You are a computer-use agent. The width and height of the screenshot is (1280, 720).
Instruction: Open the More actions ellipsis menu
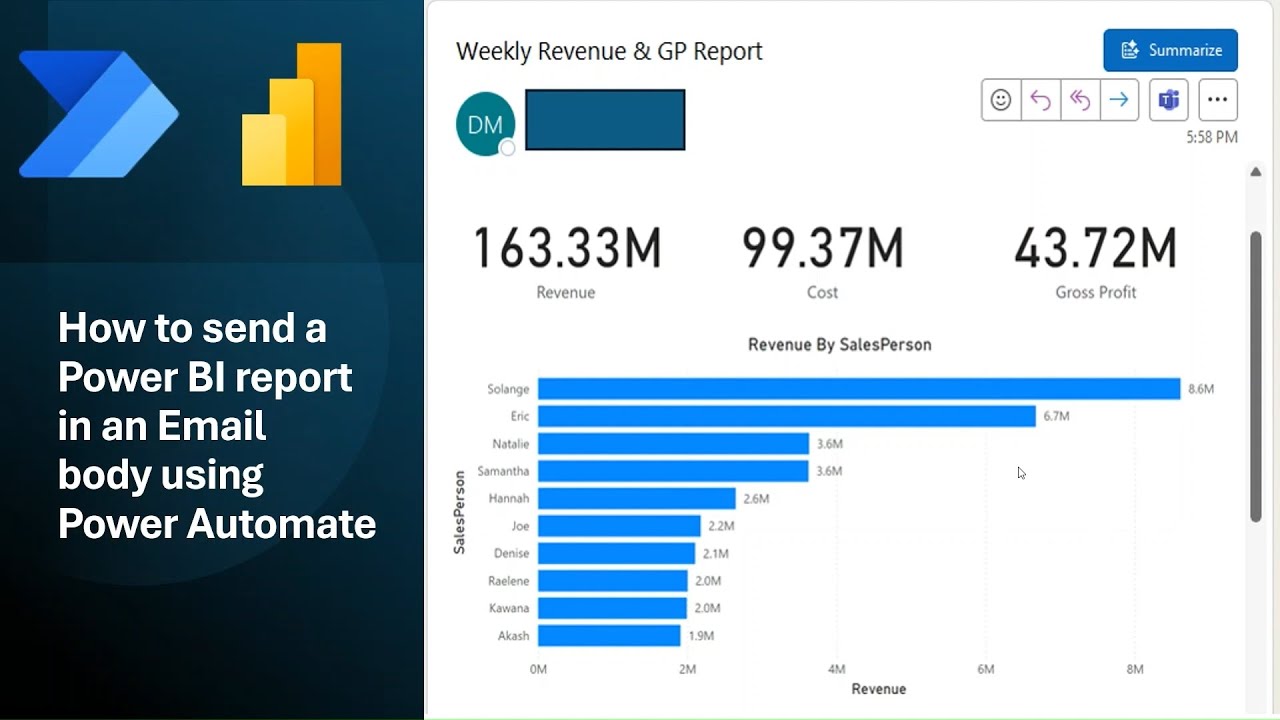(1217, 100)
